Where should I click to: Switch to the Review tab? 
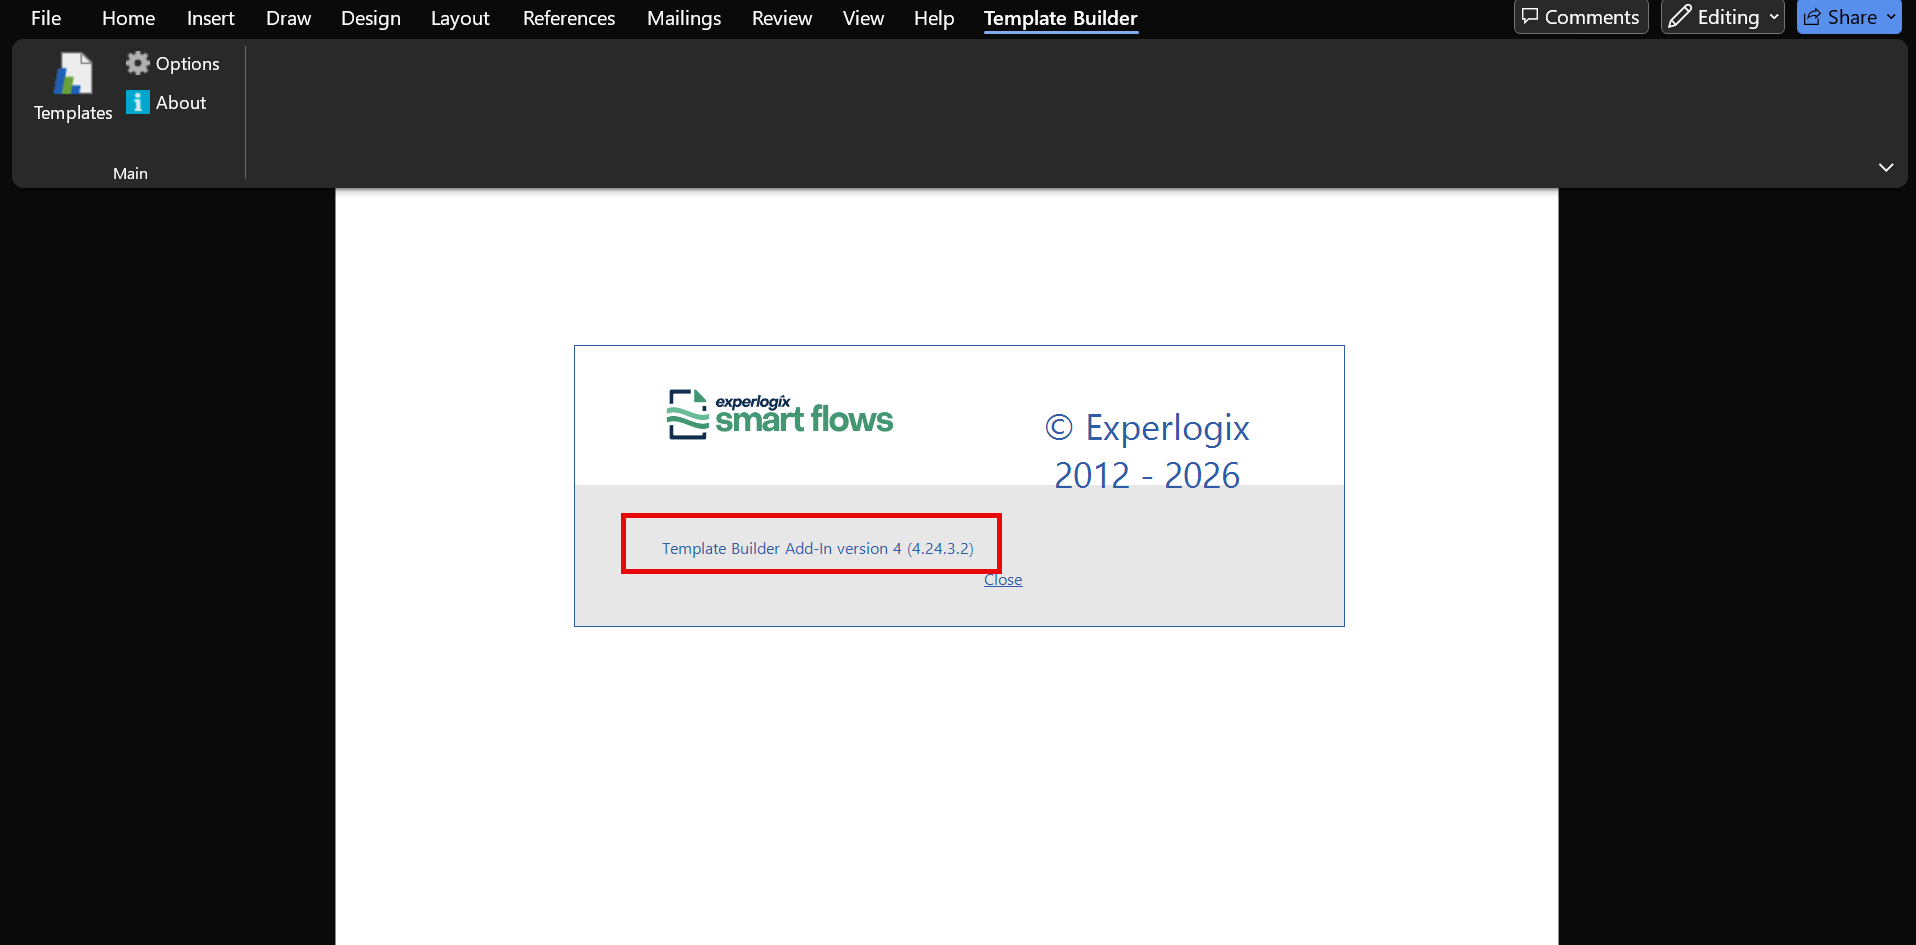coord(782,18)
